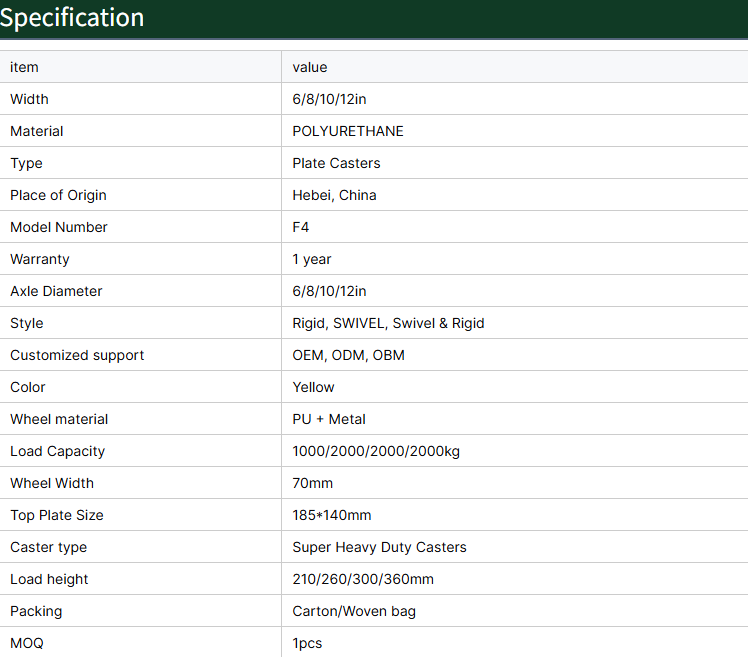Click the Load Capacity 1000/2000/2000/2000kg value
This screenshot has width=748, height=657.
click(376, 451)
